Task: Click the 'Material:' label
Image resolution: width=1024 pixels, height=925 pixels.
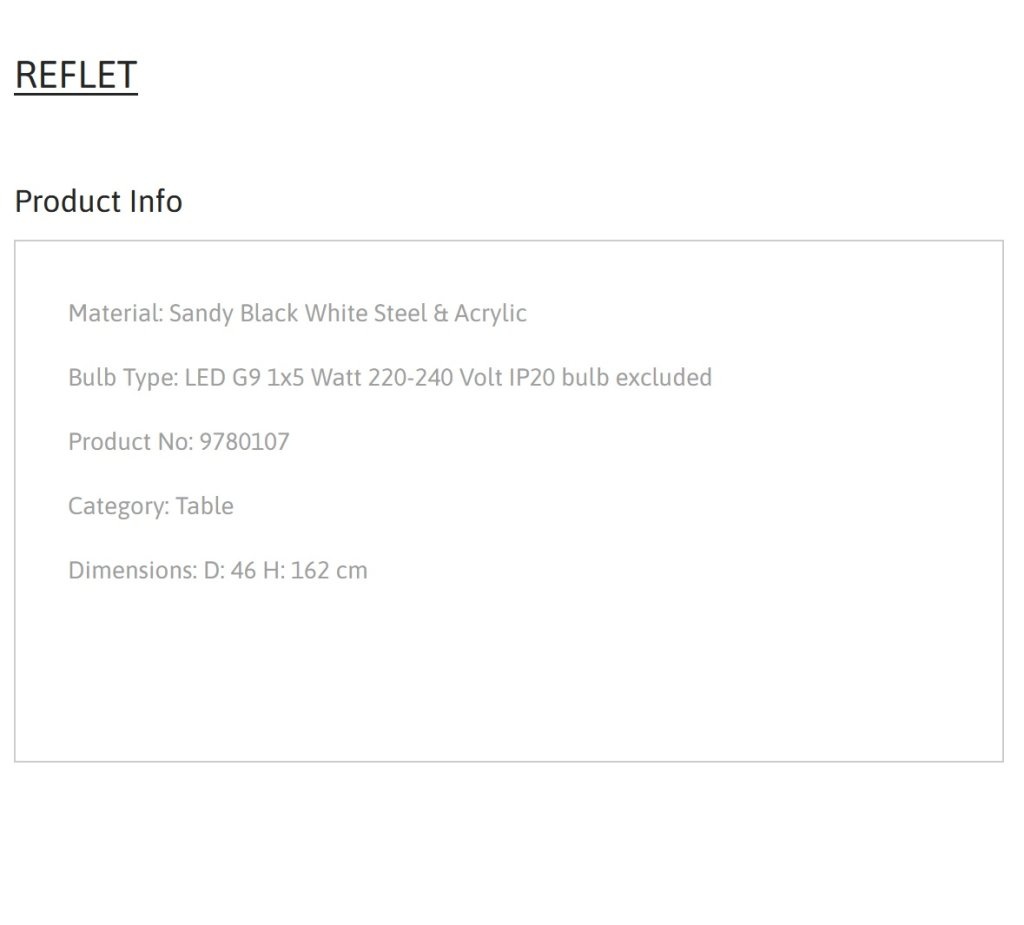Action: pyautogui.click(x=116, y=314)
